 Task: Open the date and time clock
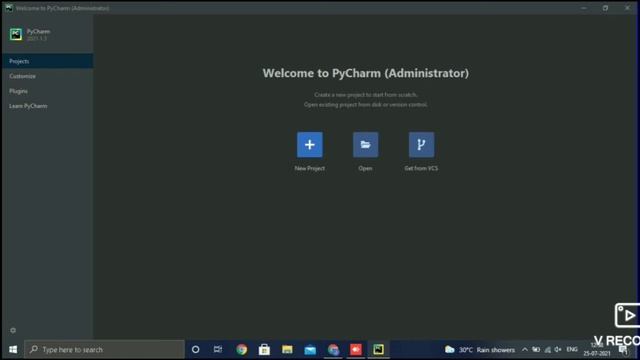(597, 350)
